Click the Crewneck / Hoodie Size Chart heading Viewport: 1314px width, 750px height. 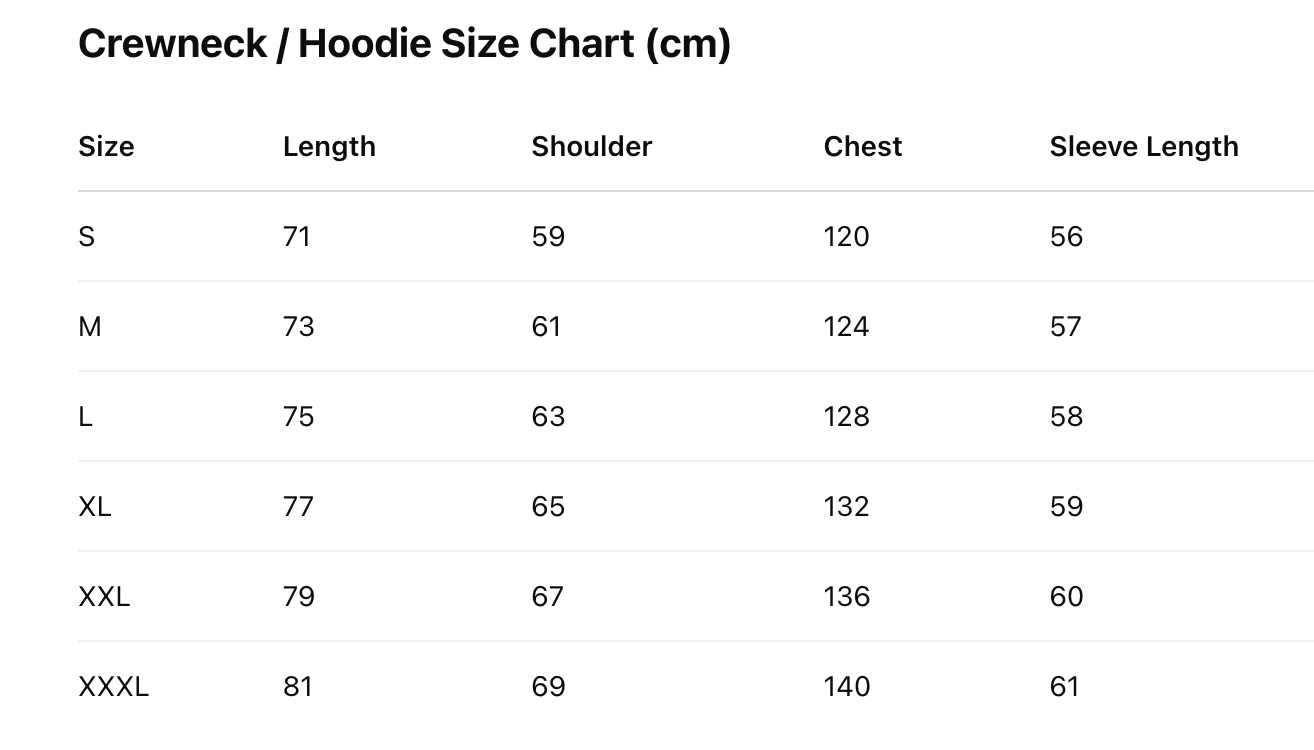pyautogui.click(x=404, y=44)
